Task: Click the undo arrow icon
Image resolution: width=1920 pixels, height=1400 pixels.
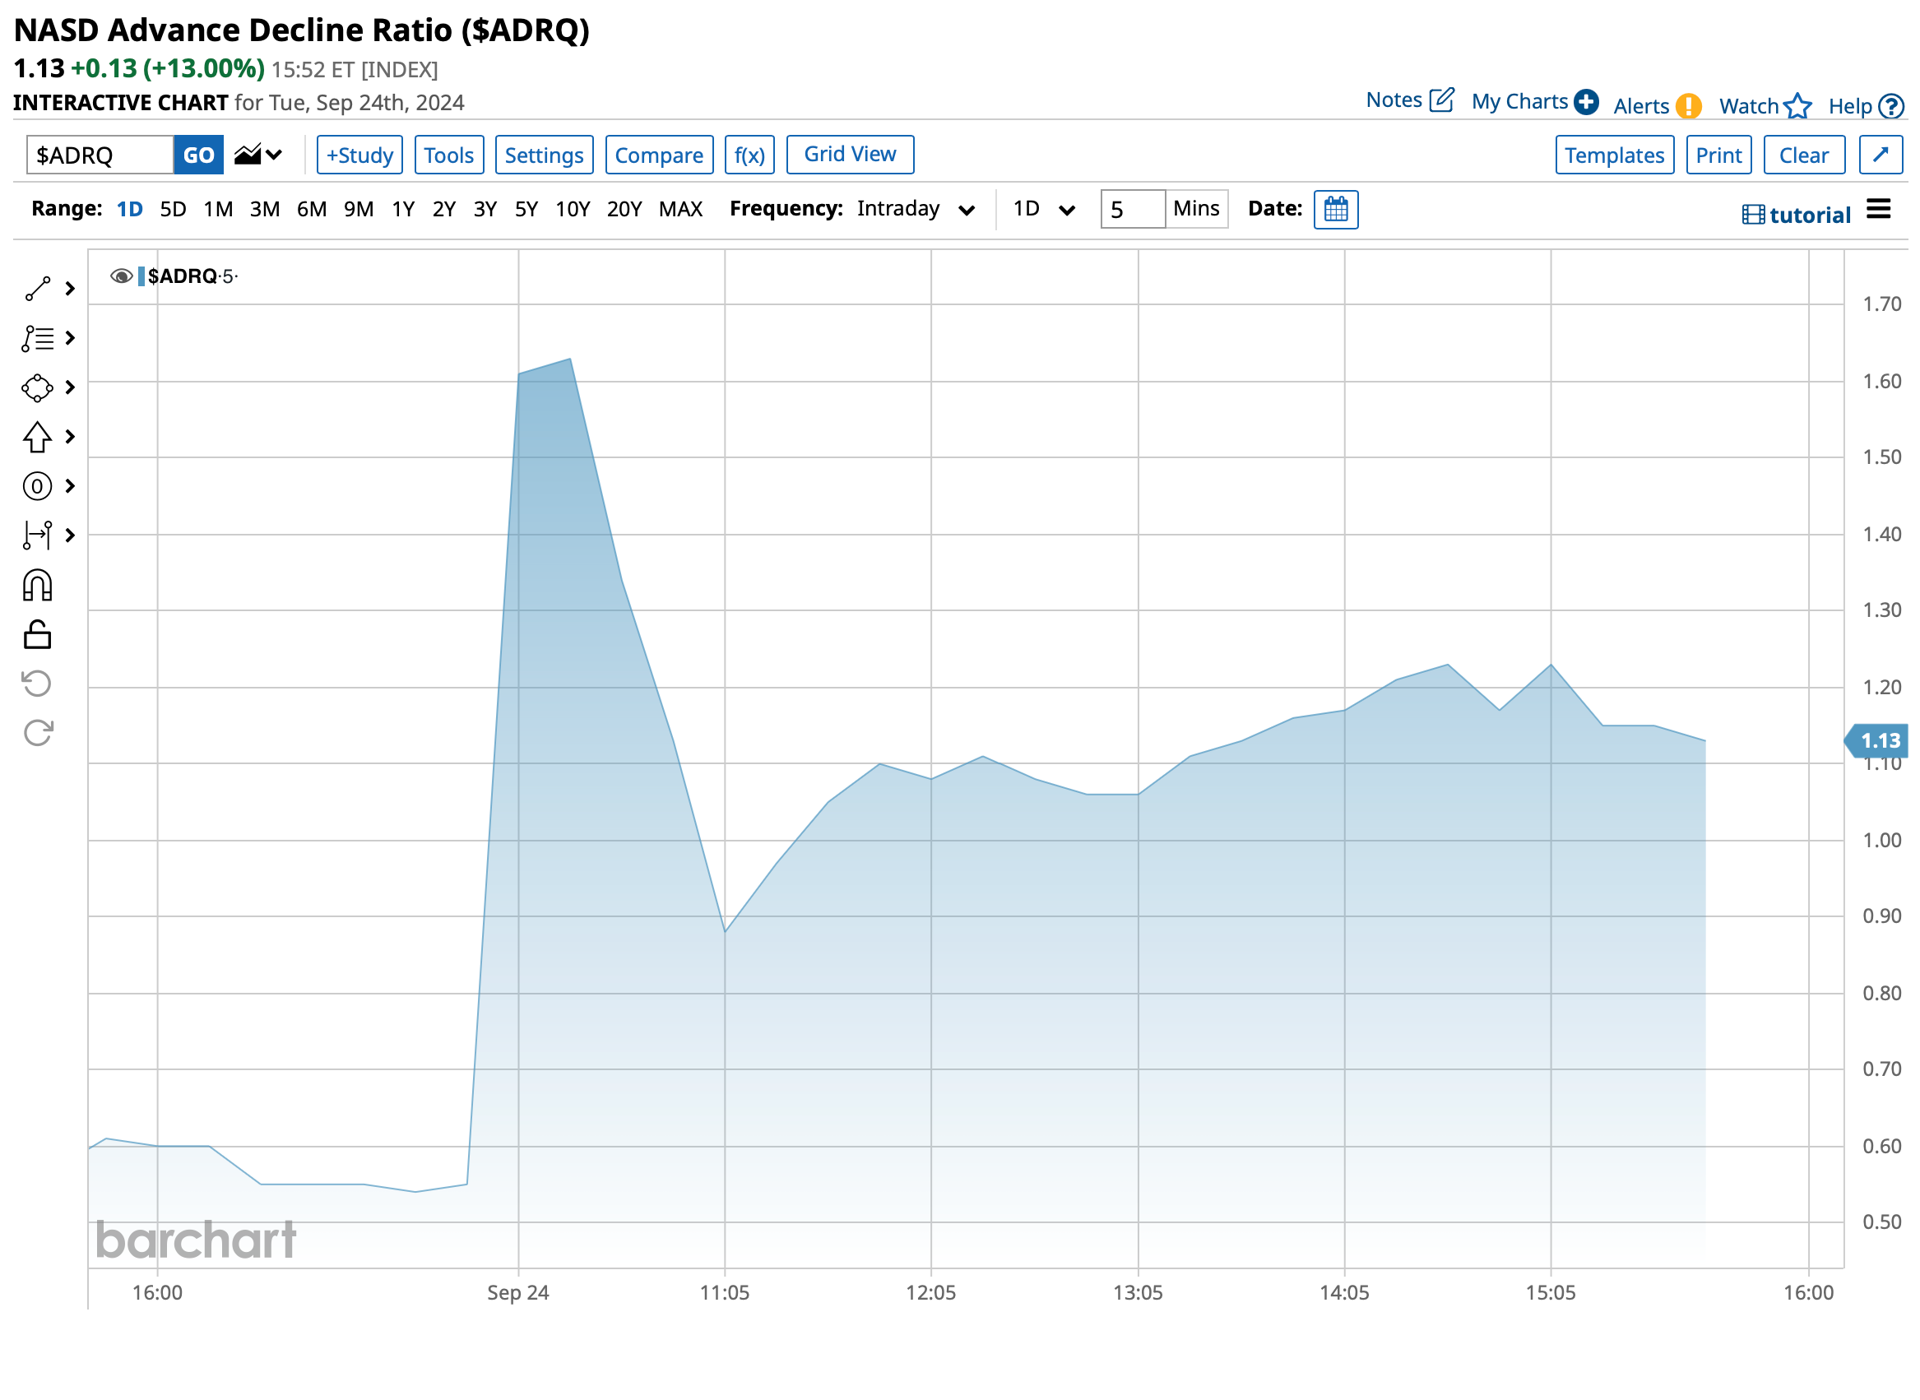Action: (37, 684)
